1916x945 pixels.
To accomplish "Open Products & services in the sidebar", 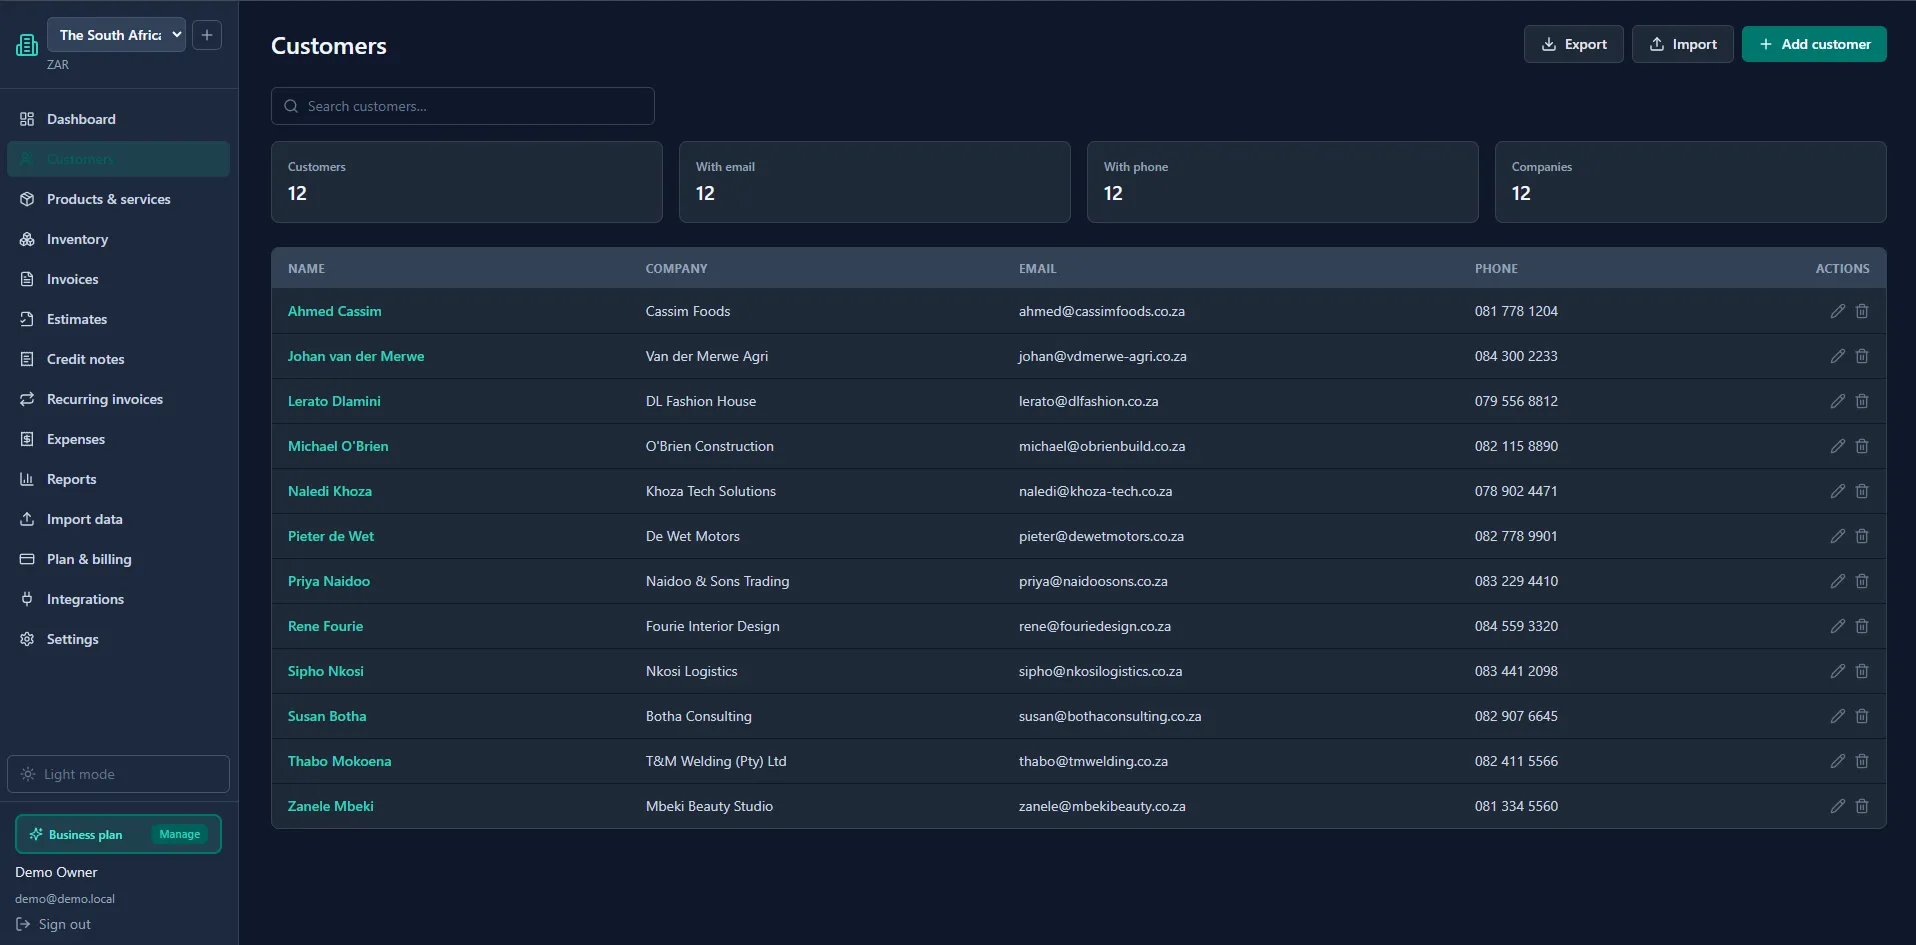I will click(x=118, y=199).
